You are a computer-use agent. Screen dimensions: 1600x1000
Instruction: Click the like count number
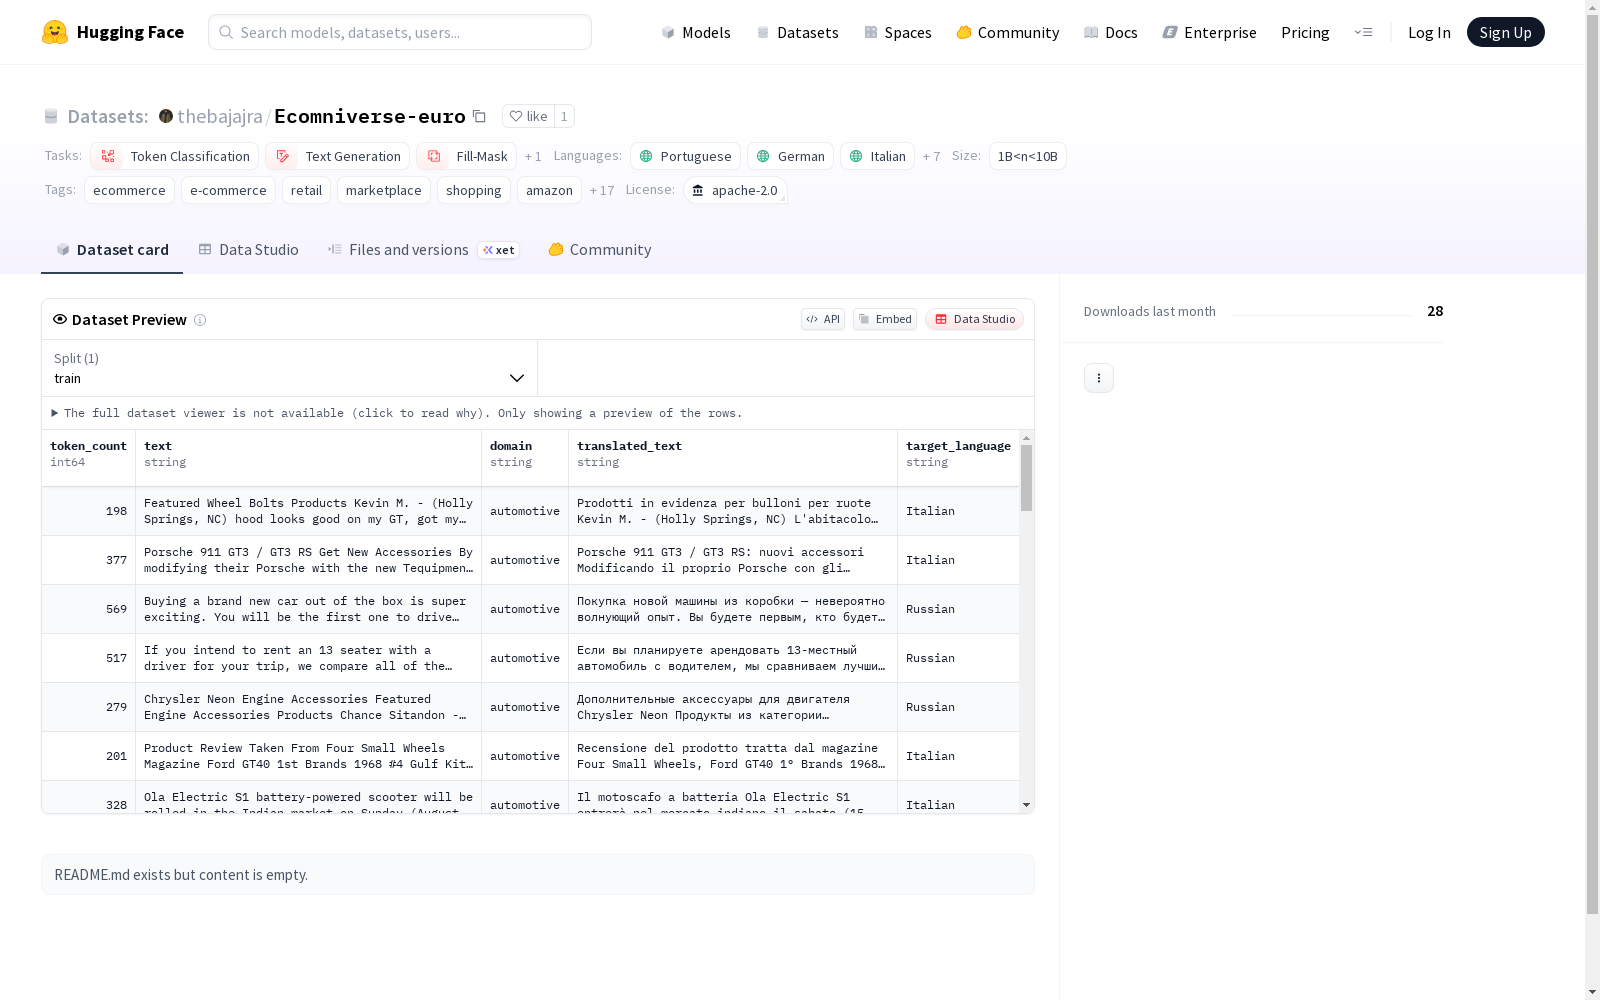(x=564, y=116)
